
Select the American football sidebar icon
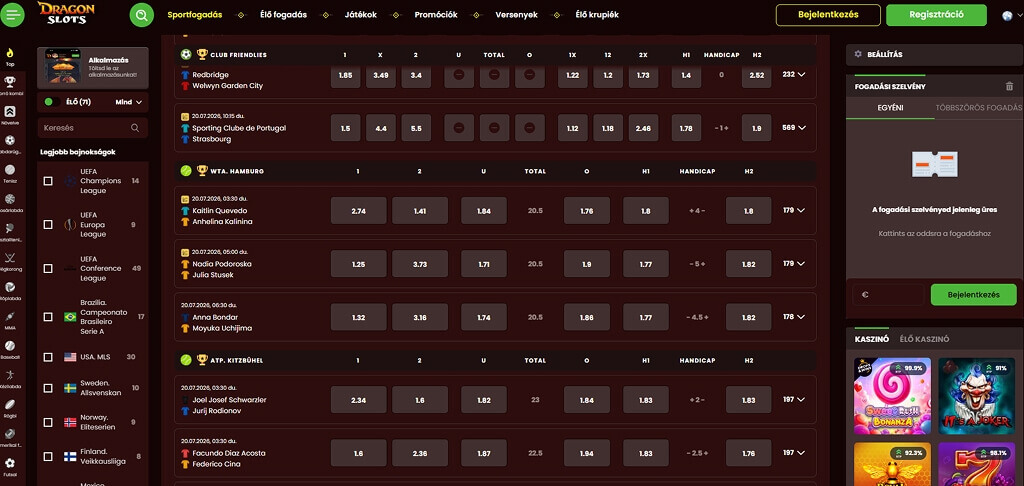pyautogui.click(x=10, y=434)
